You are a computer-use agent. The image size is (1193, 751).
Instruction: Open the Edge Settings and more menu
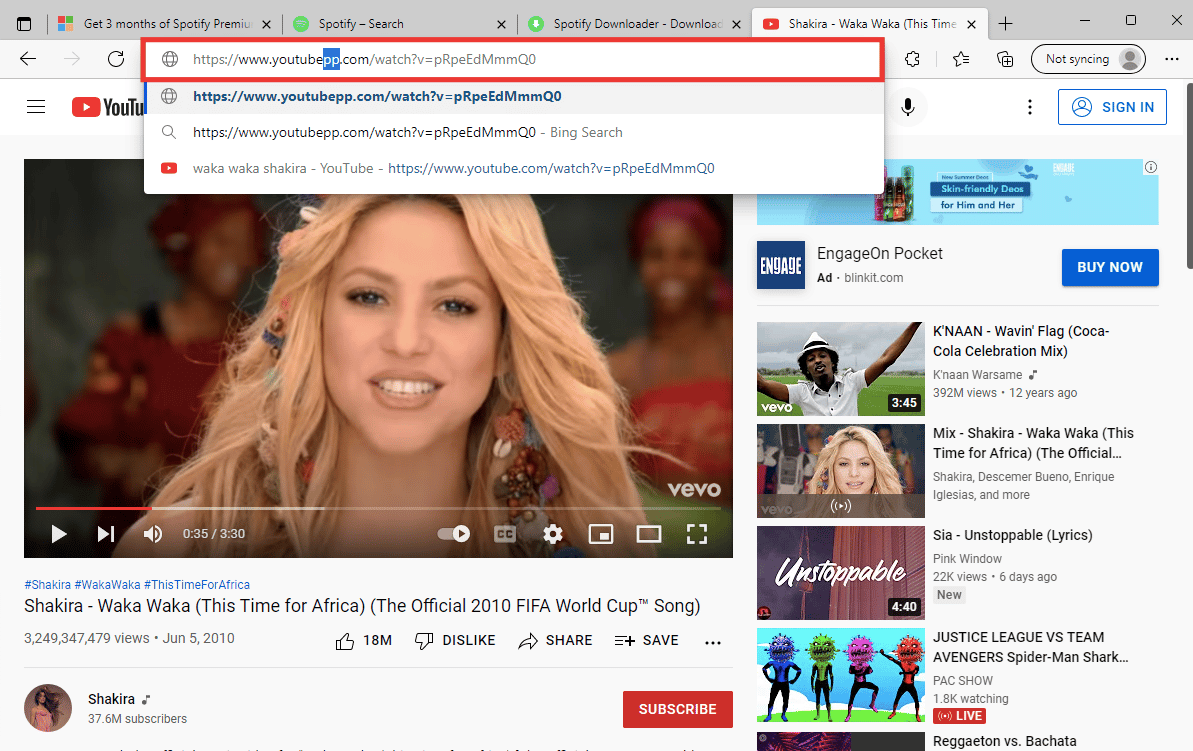pos(1172,59)
